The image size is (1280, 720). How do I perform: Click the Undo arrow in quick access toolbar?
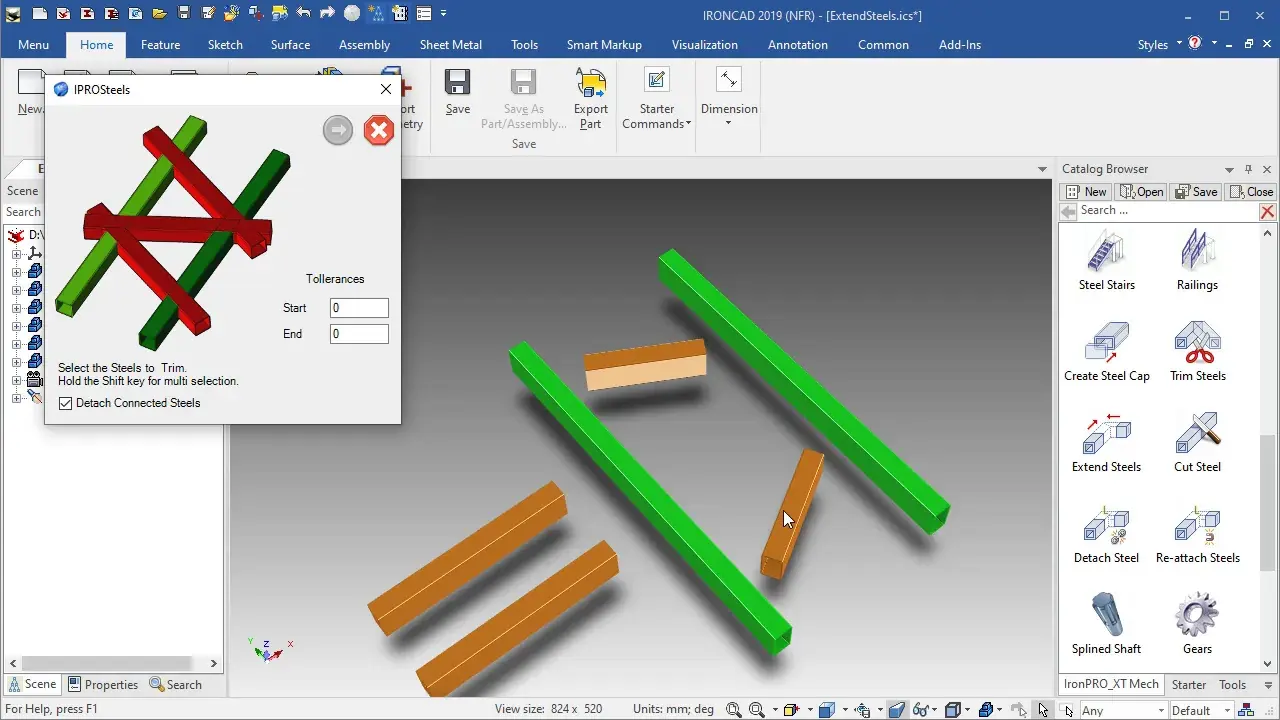click(x=304, y=14)
